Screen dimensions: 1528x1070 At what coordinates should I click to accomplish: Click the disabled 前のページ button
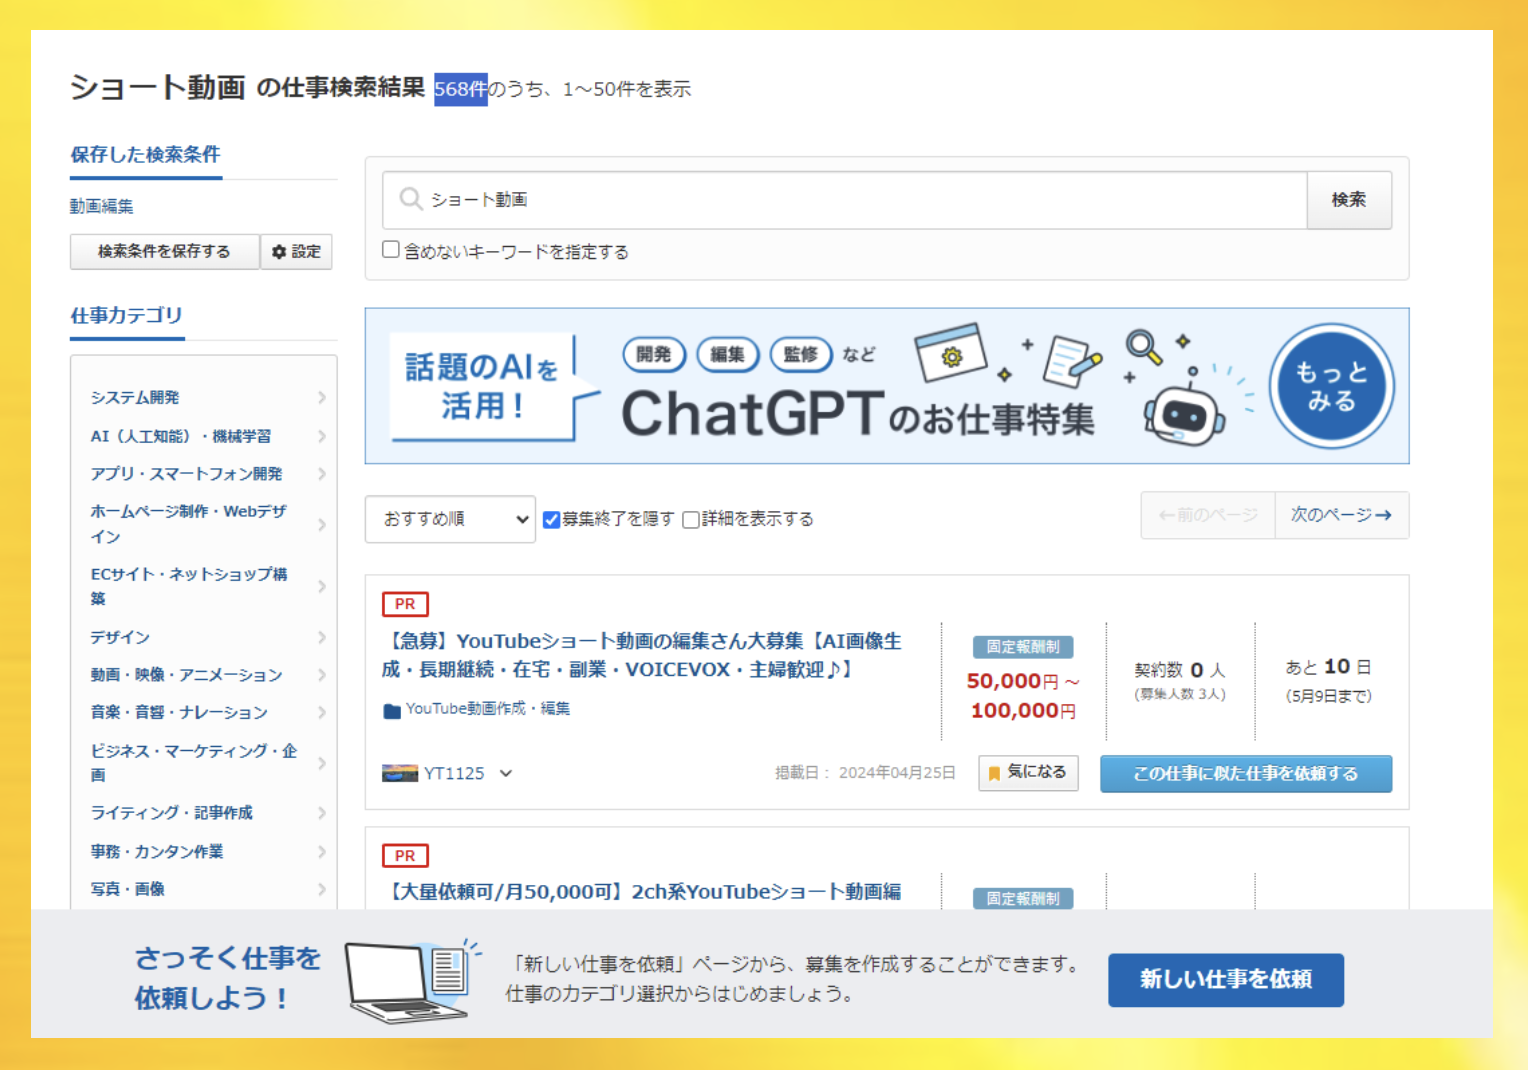[1208, 515]
